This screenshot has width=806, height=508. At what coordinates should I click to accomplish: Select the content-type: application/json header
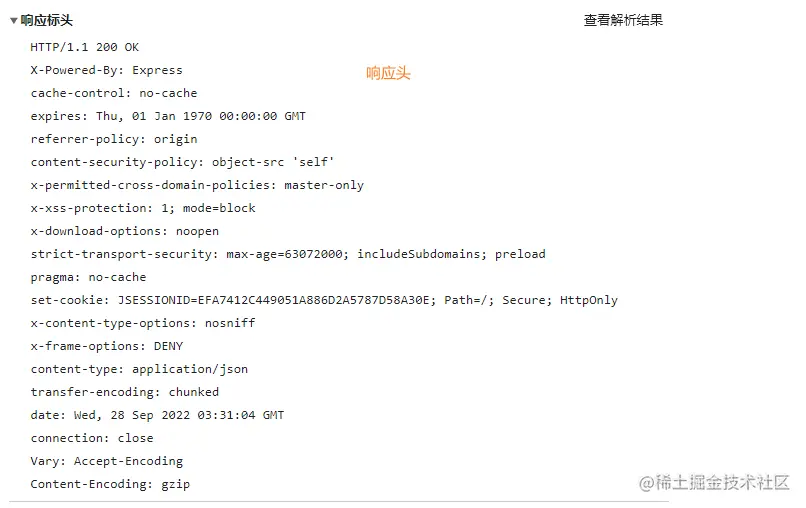pos(139,369)
